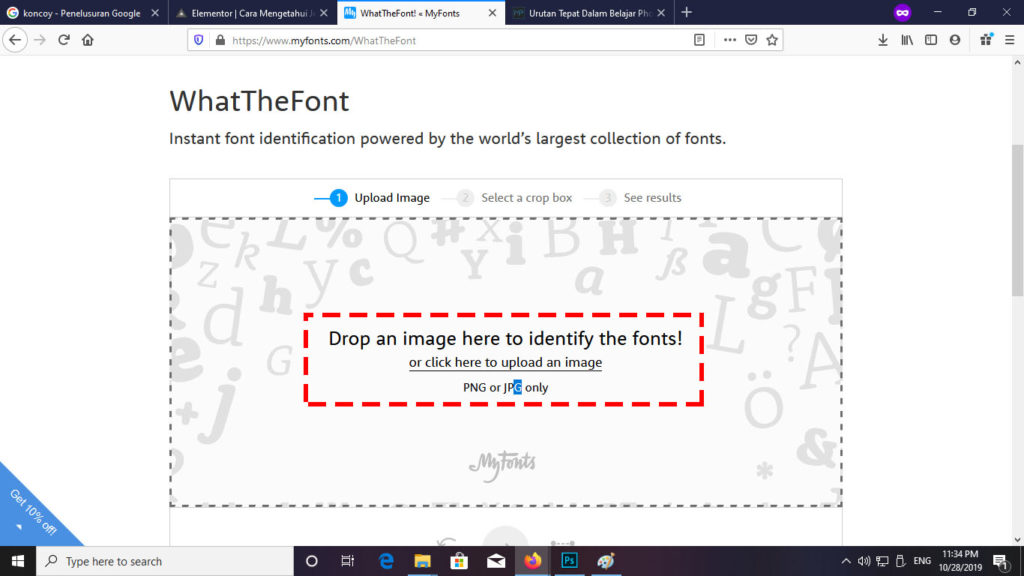This screenshot has height=576, width=1024.
Task: Open the browser home page
Action: [88, 40]
